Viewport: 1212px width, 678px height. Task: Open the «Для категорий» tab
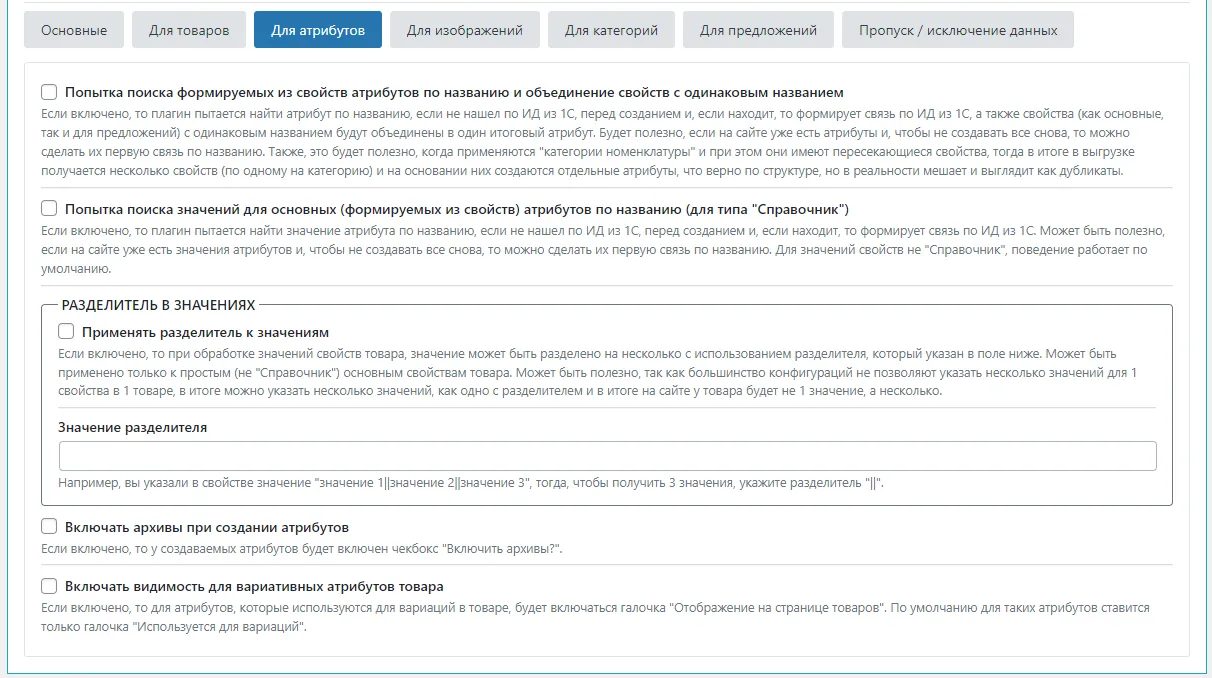(609, 29)
